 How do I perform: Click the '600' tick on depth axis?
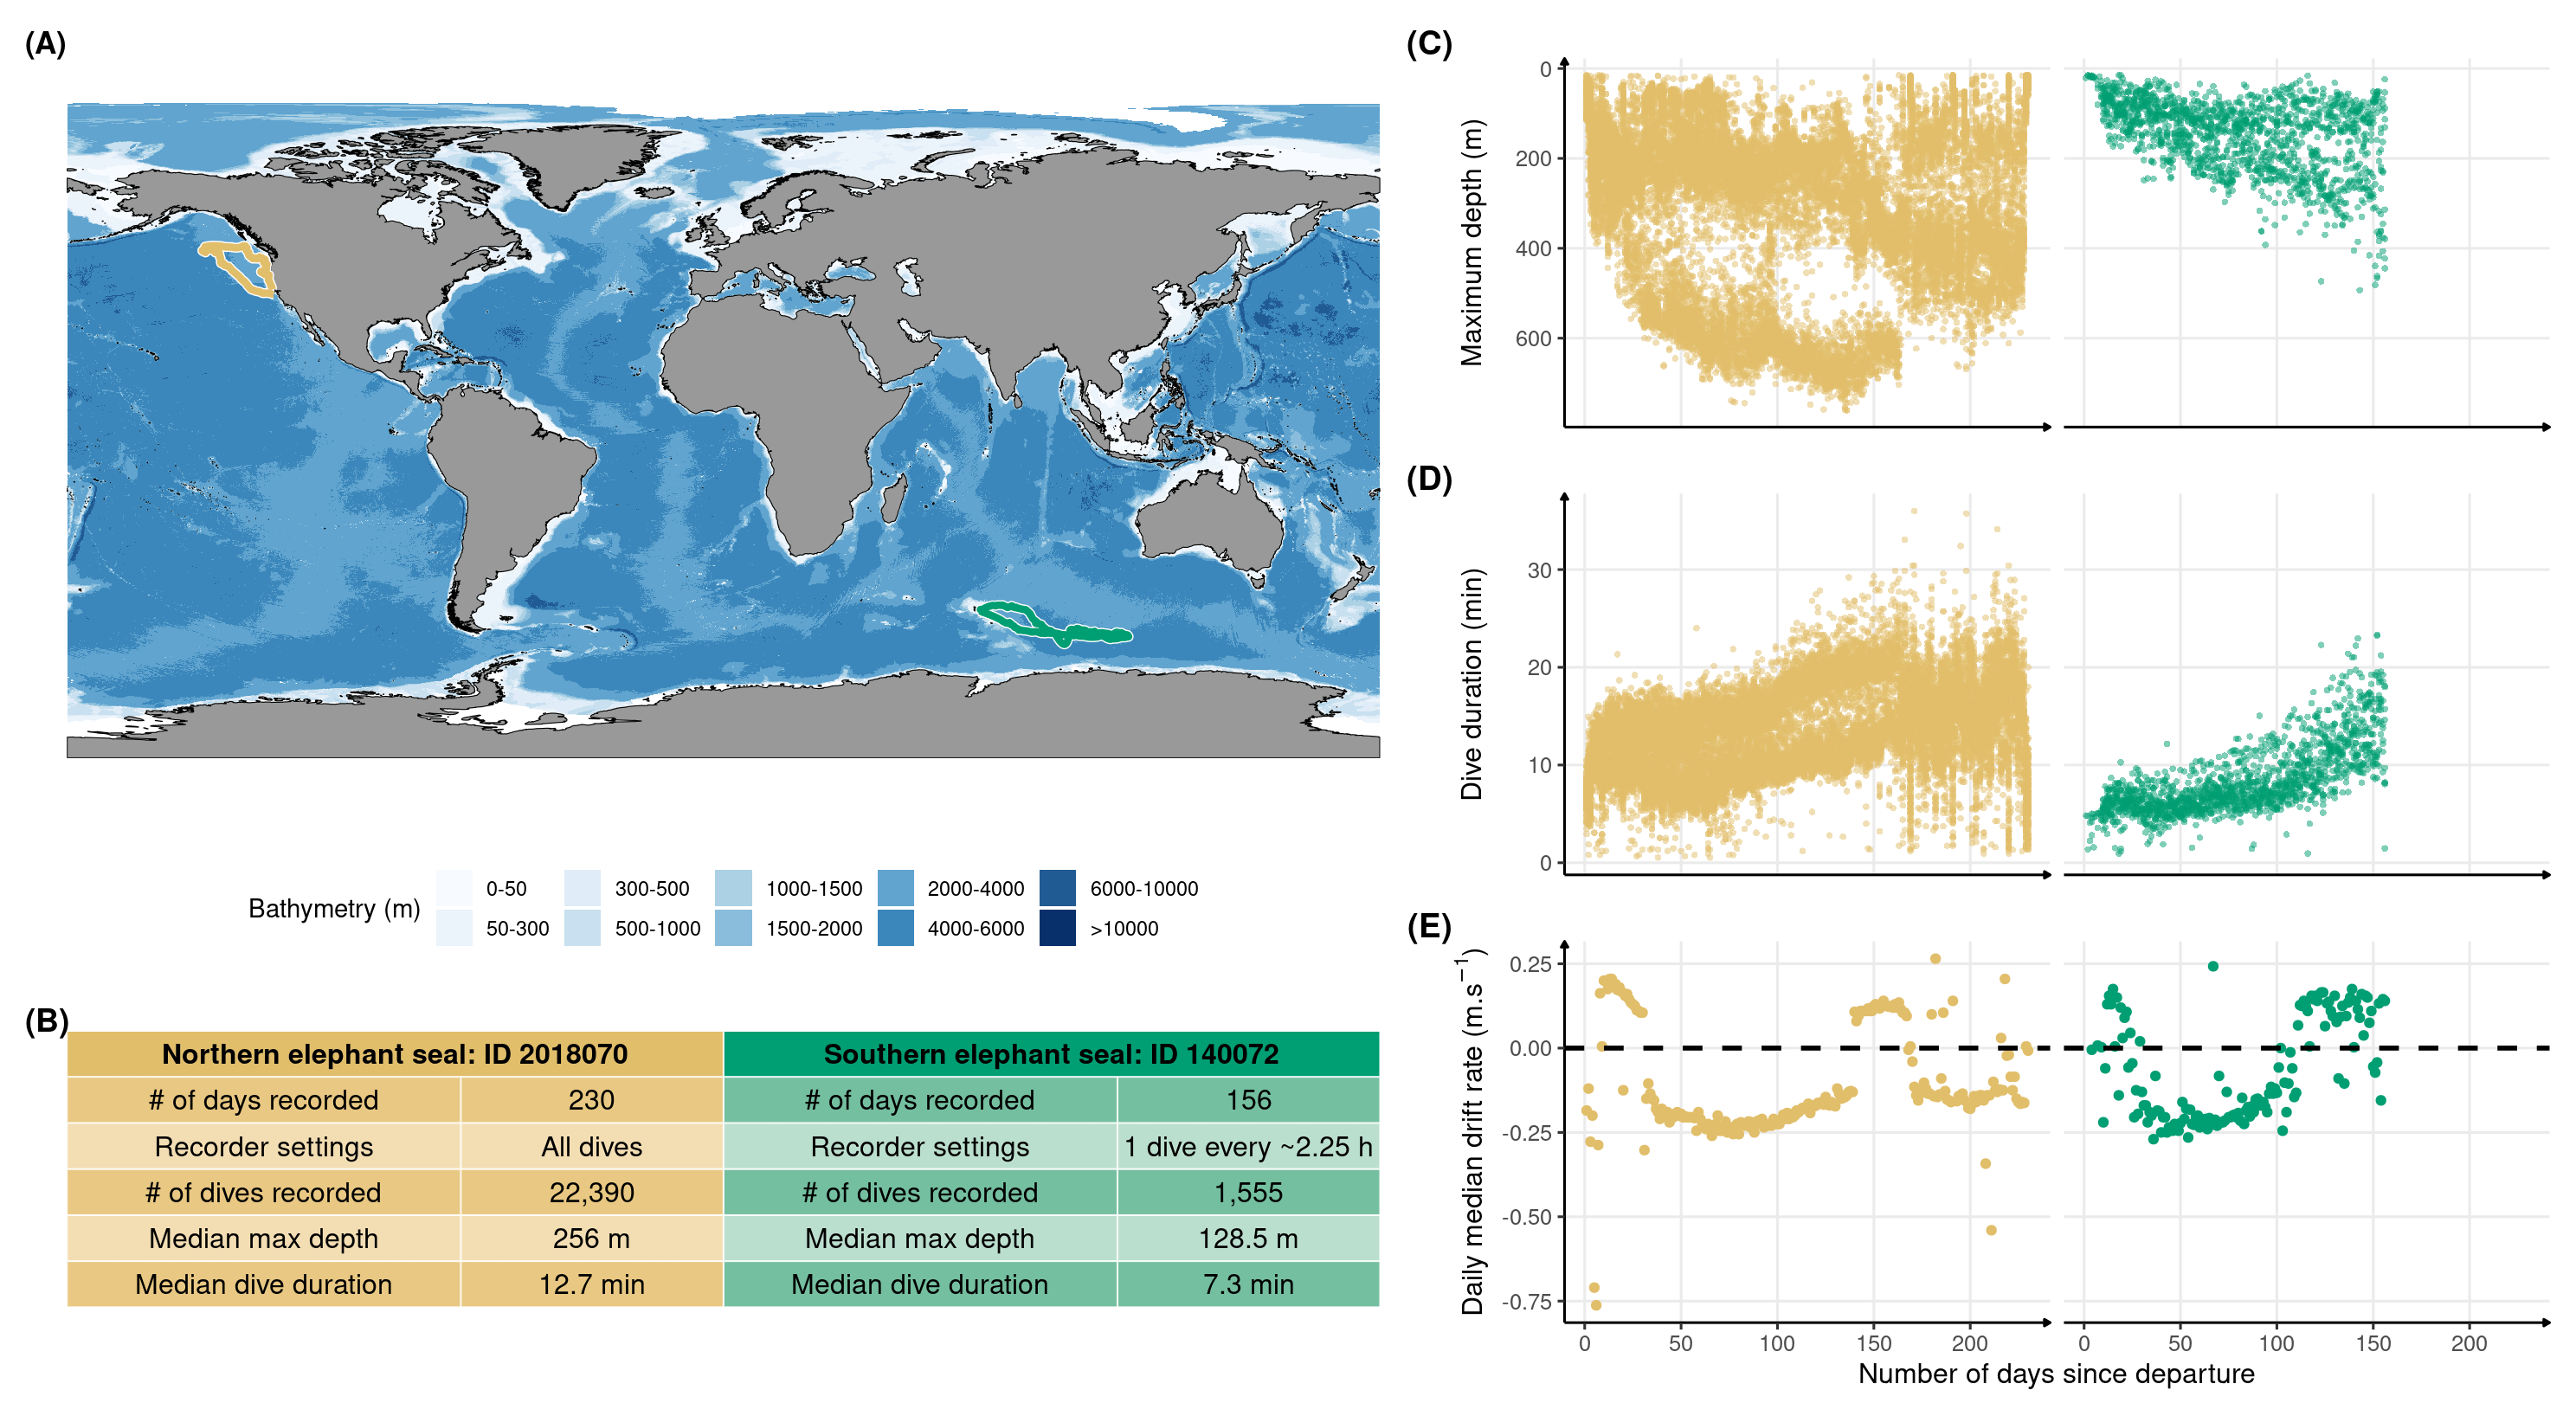[x=1533, y=339]
